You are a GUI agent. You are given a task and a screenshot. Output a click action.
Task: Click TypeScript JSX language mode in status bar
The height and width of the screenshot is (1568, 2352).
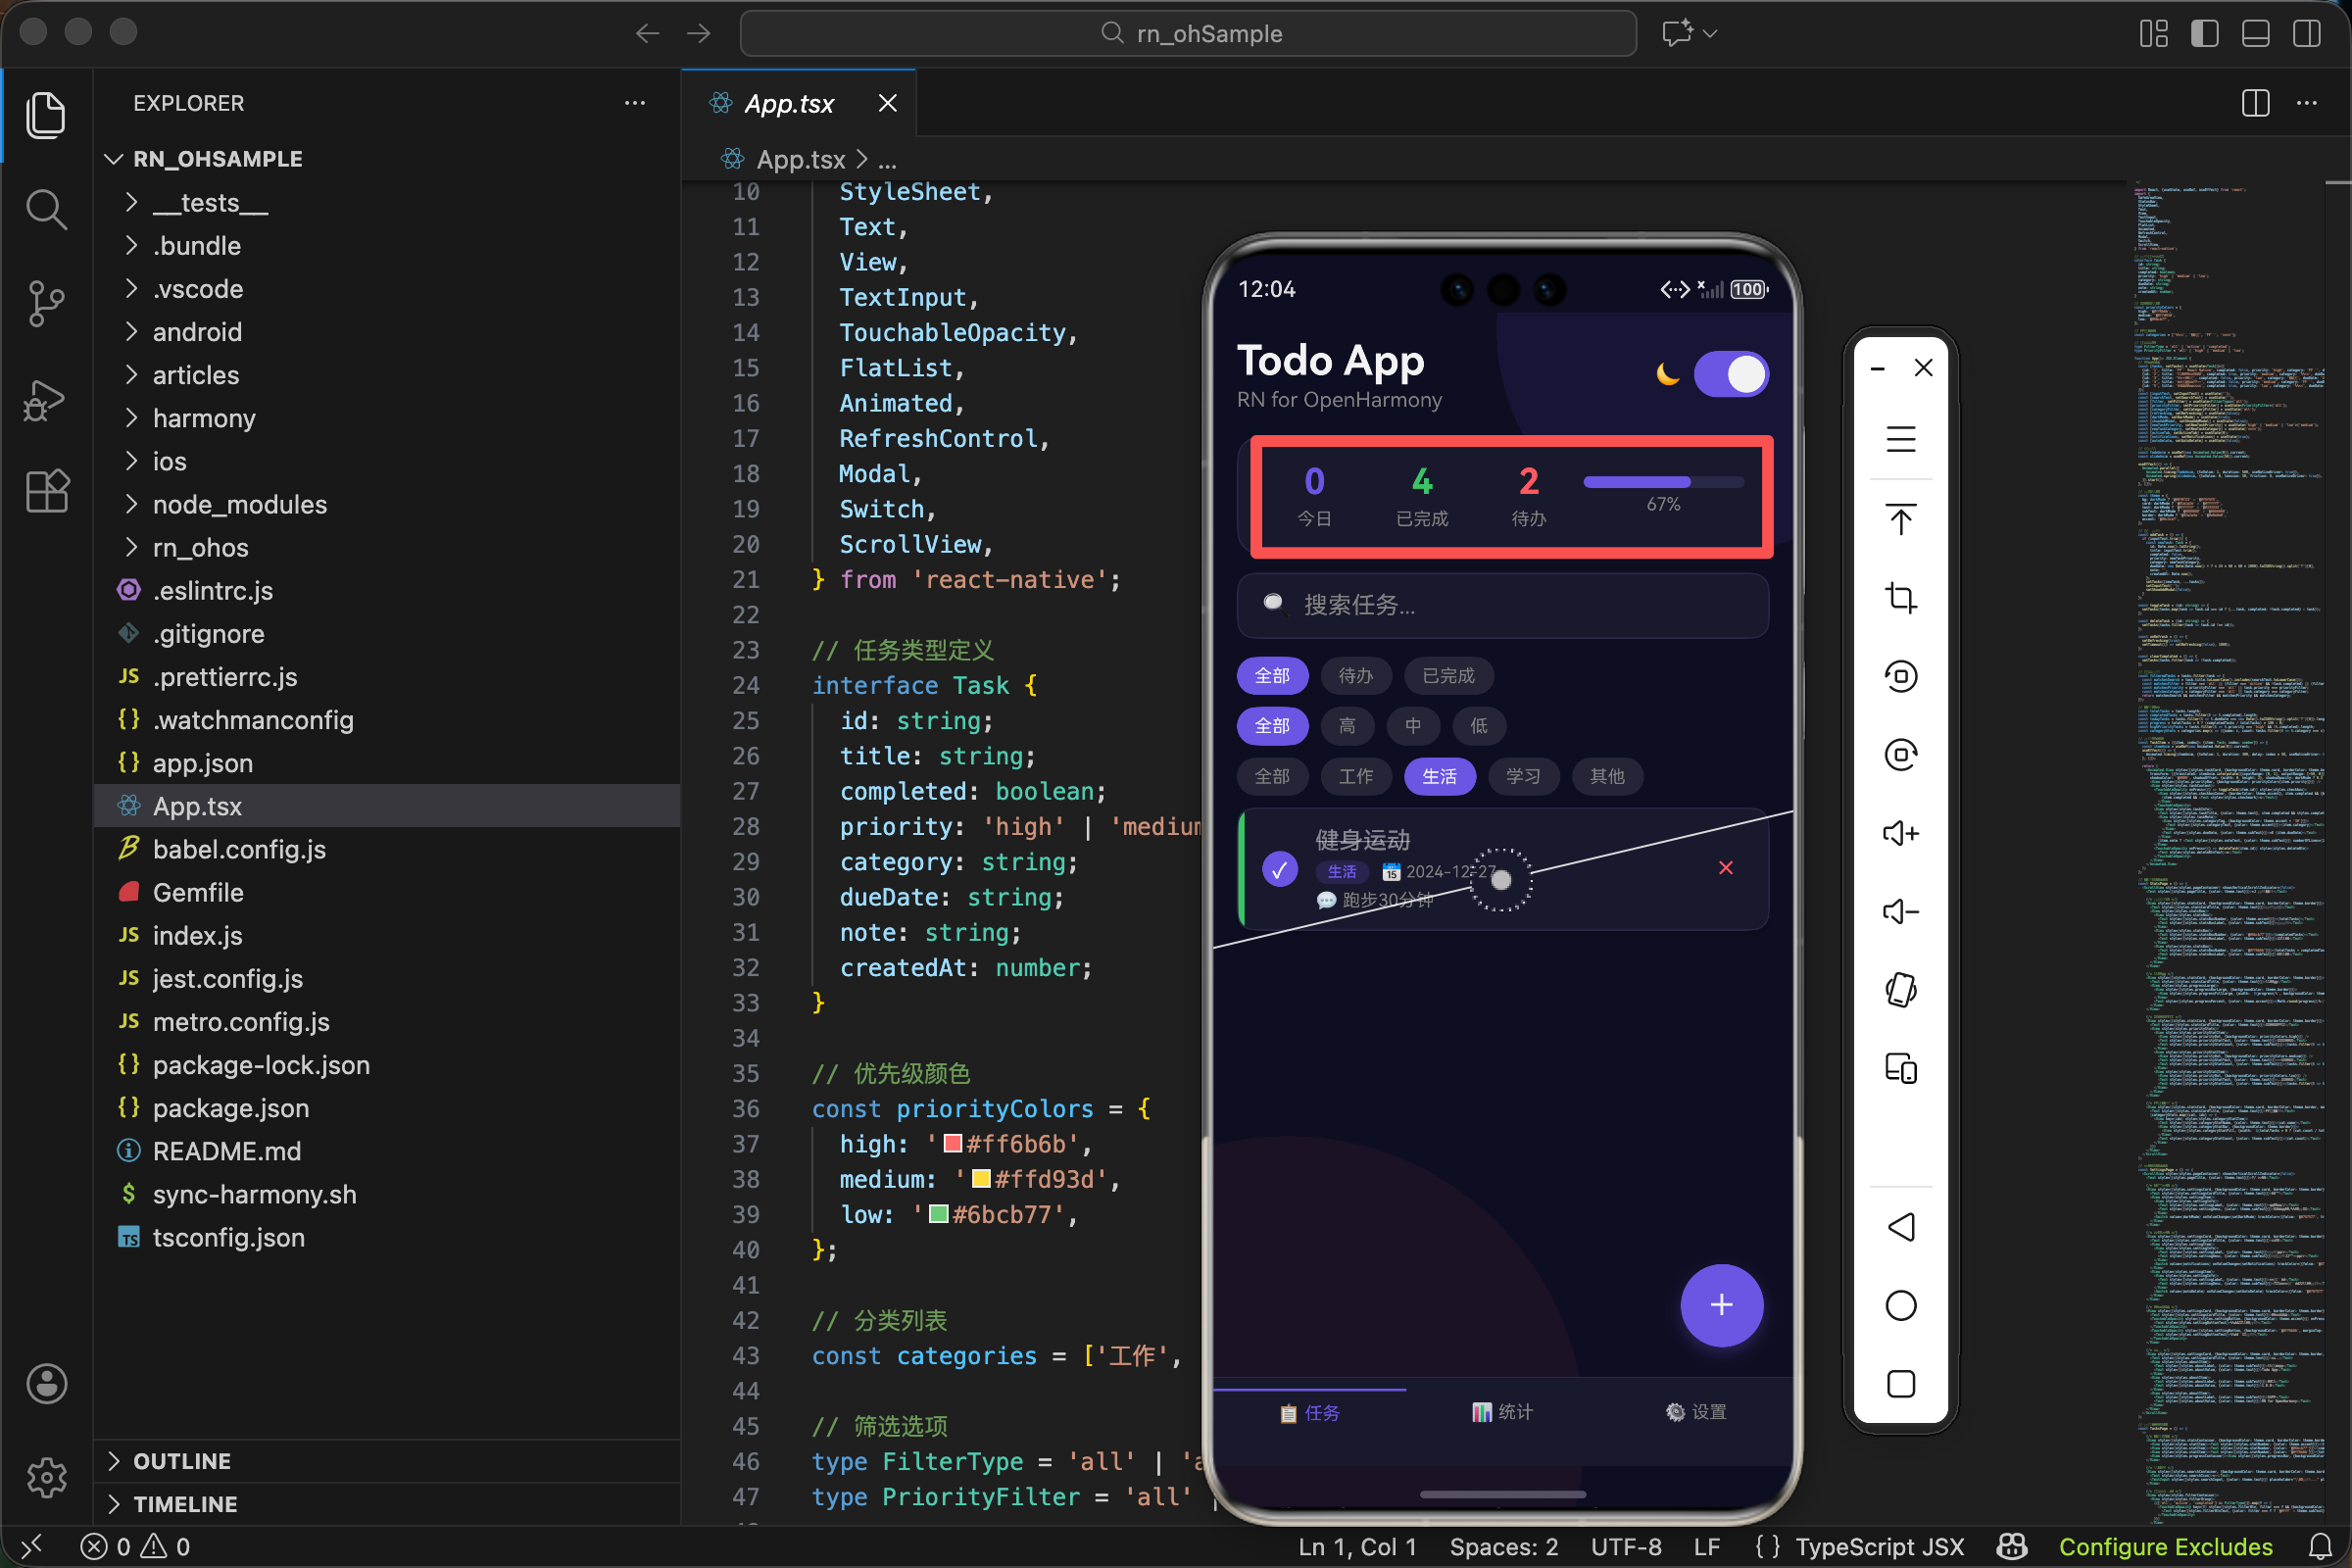pyautogui.click(x=1879, y=1547)
